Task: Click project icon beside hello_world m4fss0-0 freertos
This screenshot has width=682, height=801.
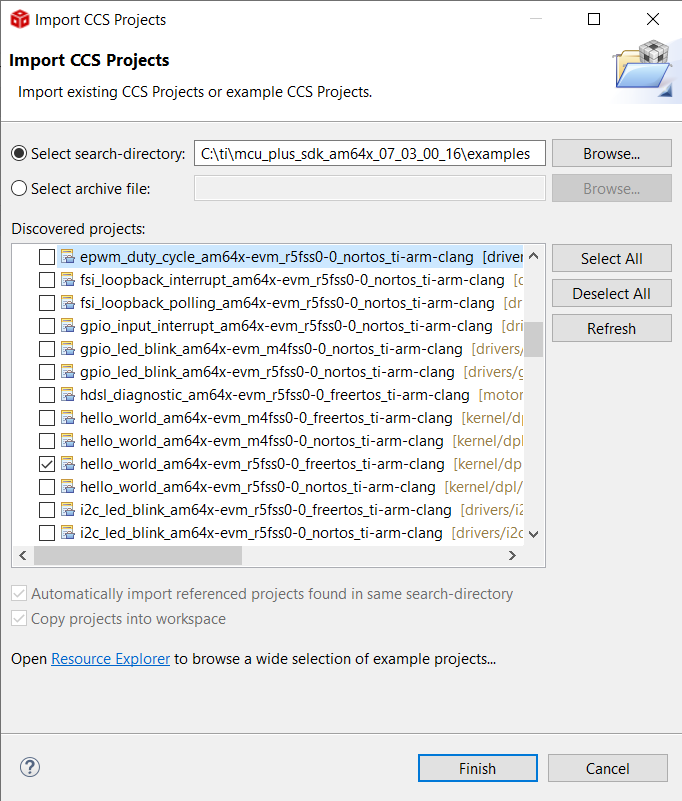Action: point(68,418)
